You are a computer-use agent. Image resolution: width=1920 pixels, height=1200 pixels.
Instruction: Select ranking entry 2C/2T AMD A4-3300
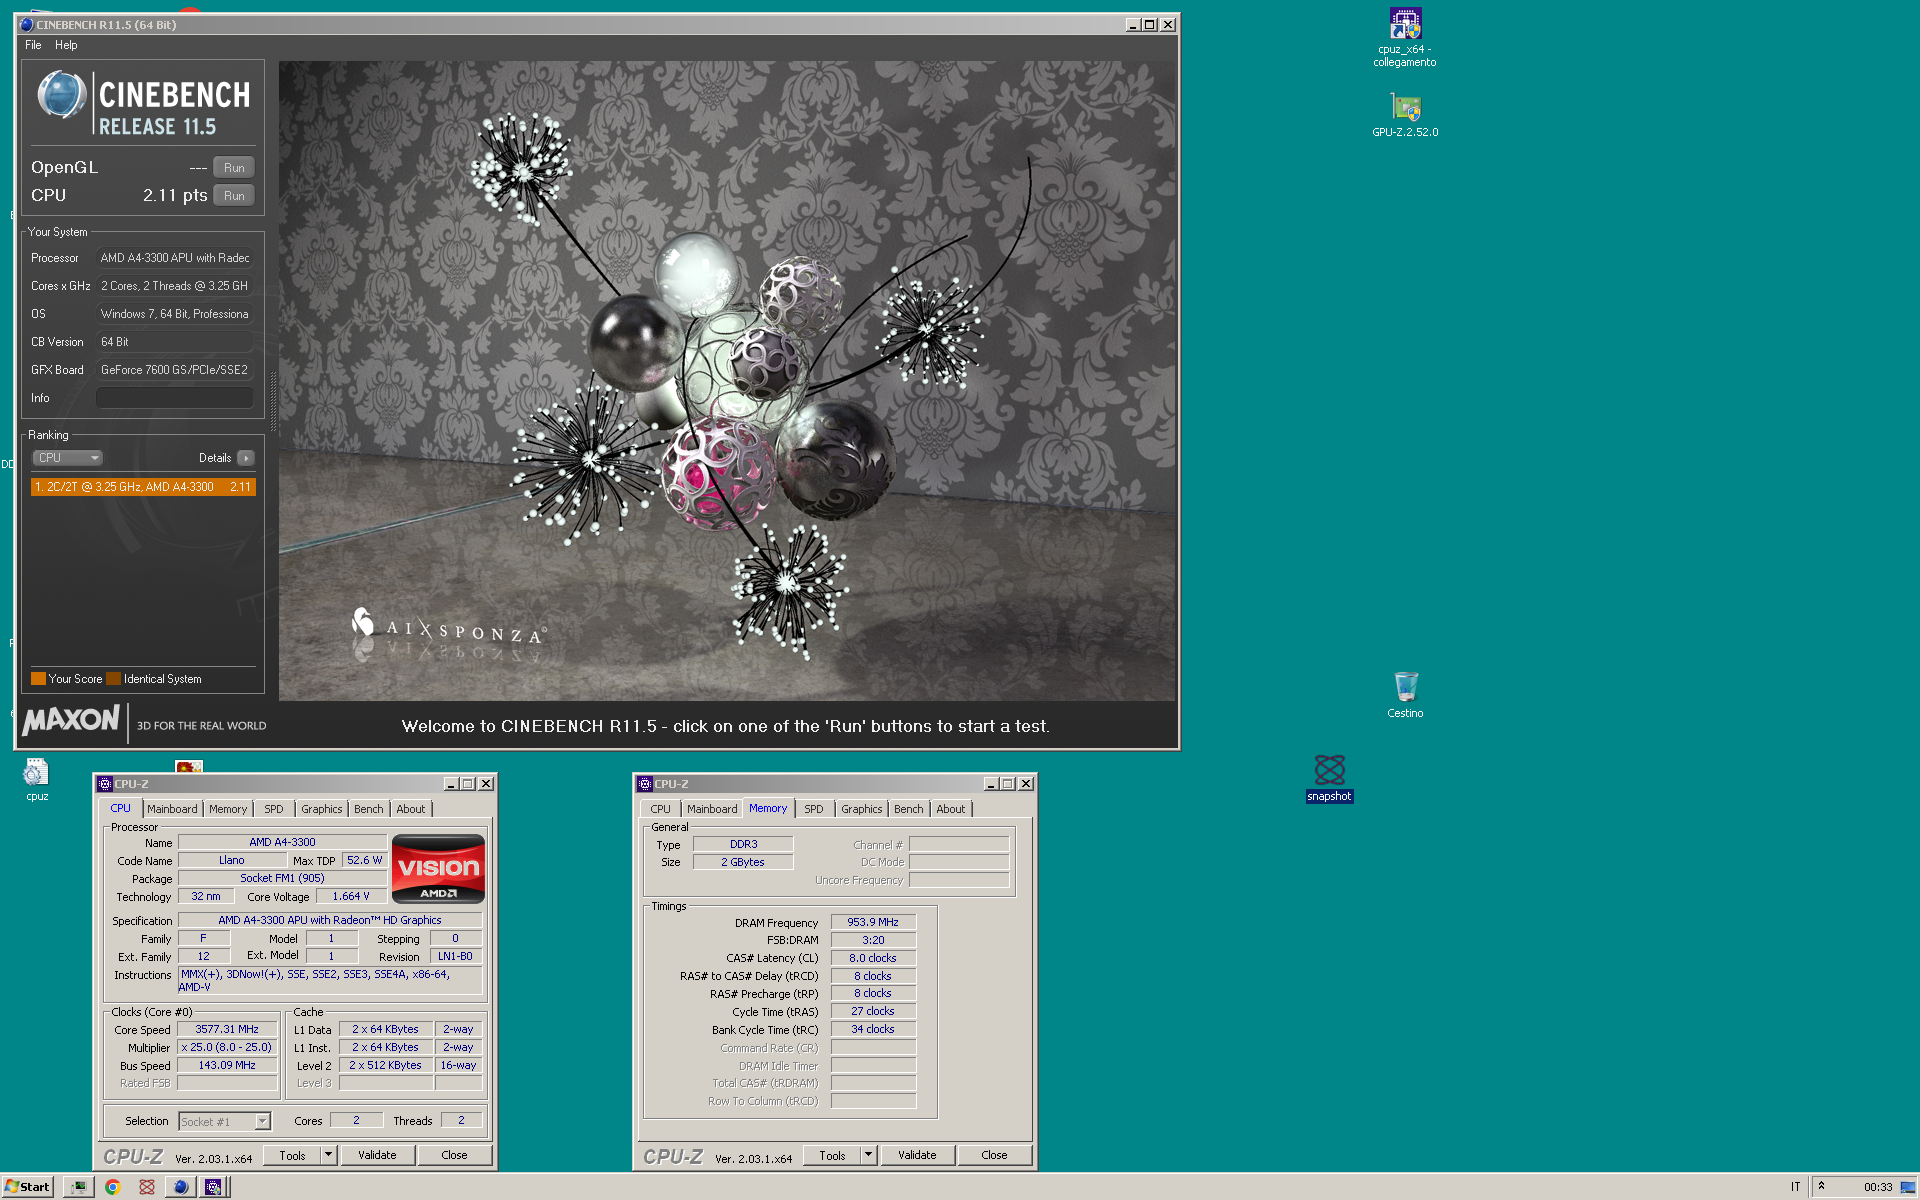click(143, 487)
